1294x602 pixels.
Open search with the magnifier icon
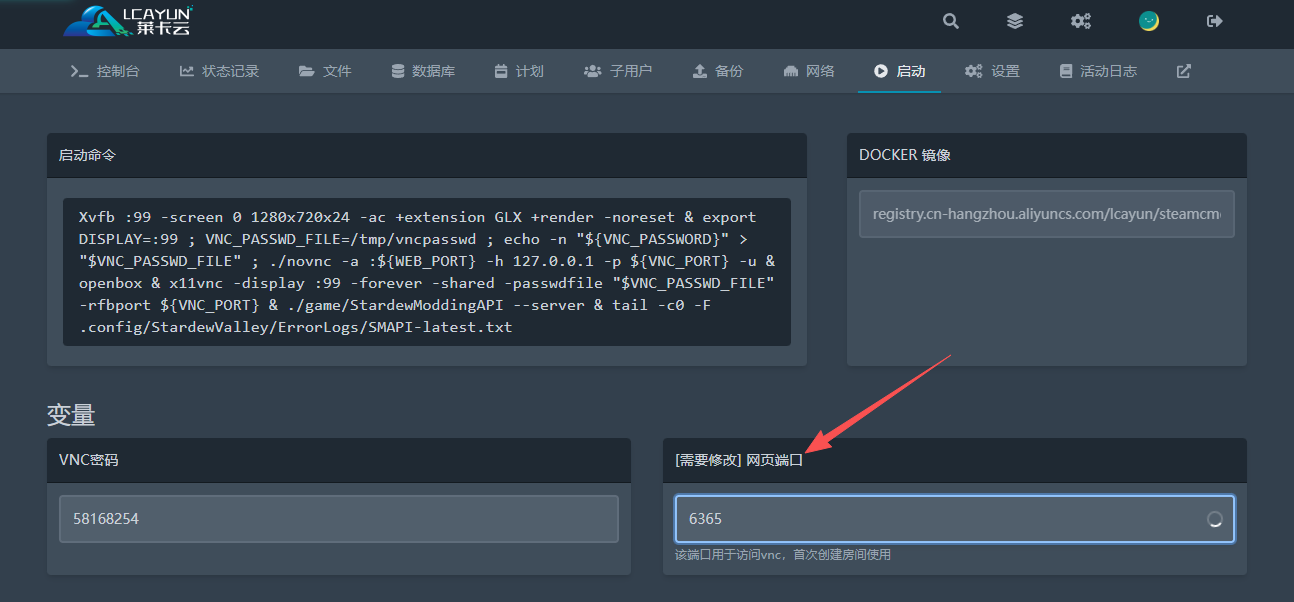pyautogui.click(x=951, y=21)
